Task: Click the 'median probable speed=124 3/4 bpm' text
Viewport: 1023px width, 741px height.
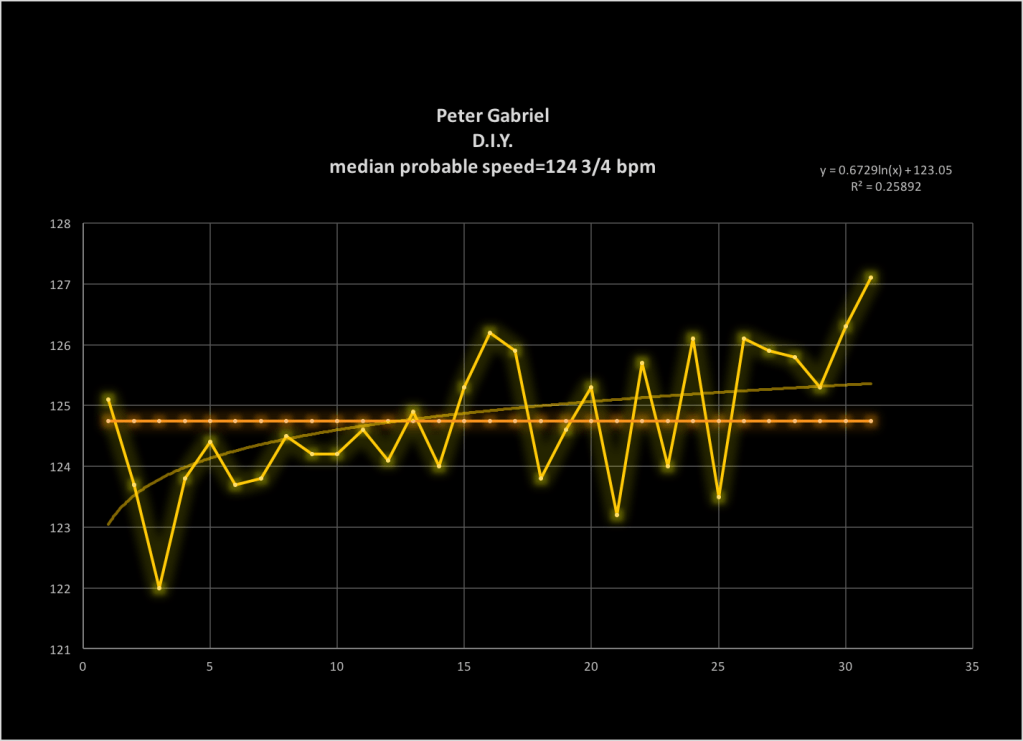Action: pos(492,167)
